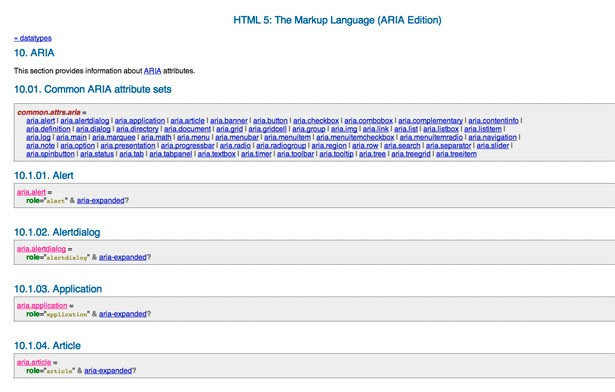The width and height of the screenshot is (615, 392).
Task: Open the aria.document link
Action: click(187, 129)
